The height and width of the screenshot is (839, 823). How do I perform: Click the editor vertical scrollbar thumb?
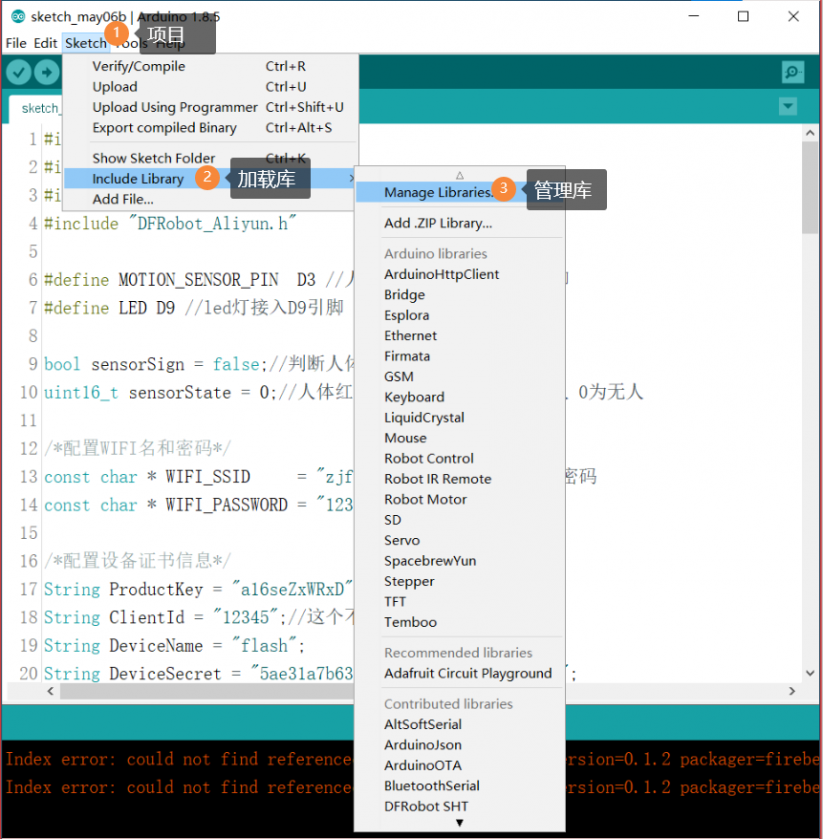coord(810,187)
